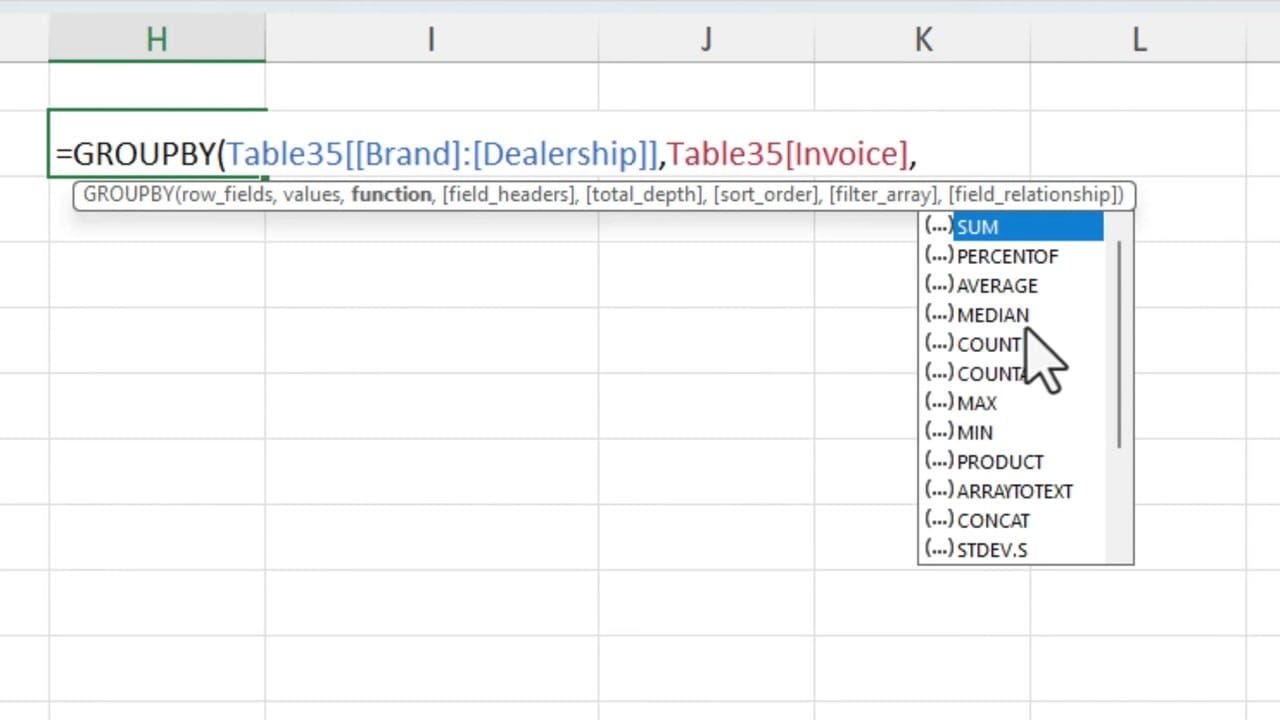Select column header J

706,38
